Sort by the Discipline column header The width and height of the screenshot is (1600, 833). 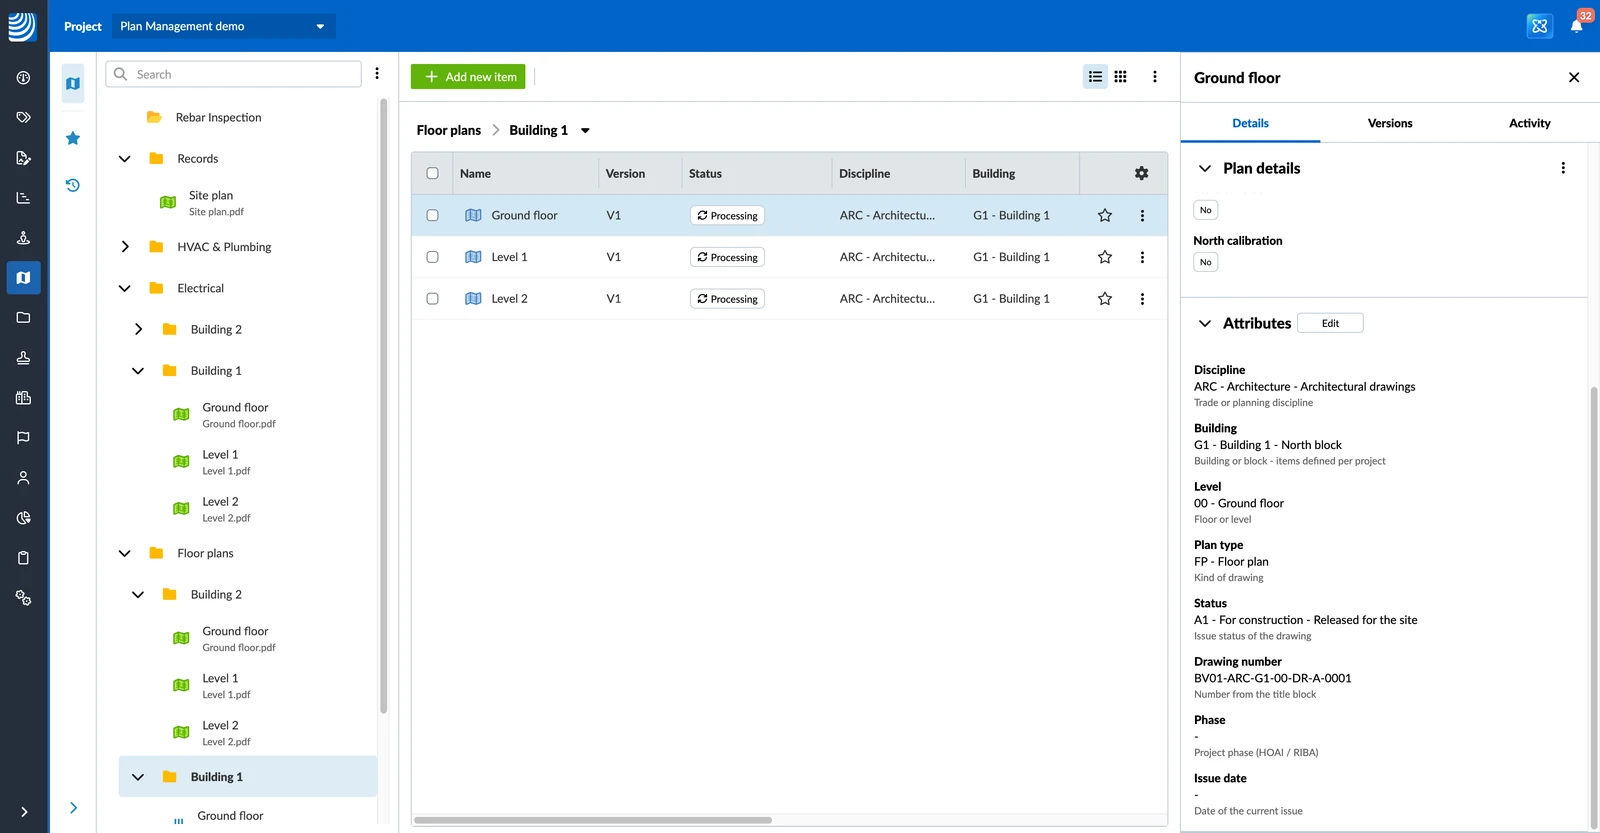pos(865,174)
